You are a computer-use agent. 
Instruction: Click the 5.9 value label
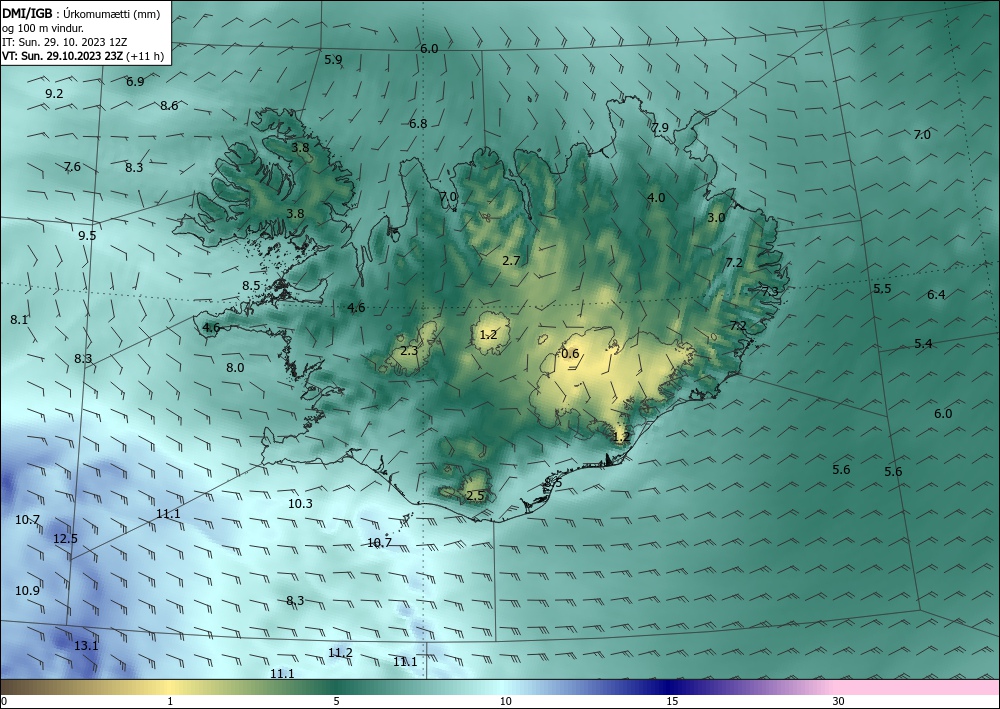pos(333,60)
